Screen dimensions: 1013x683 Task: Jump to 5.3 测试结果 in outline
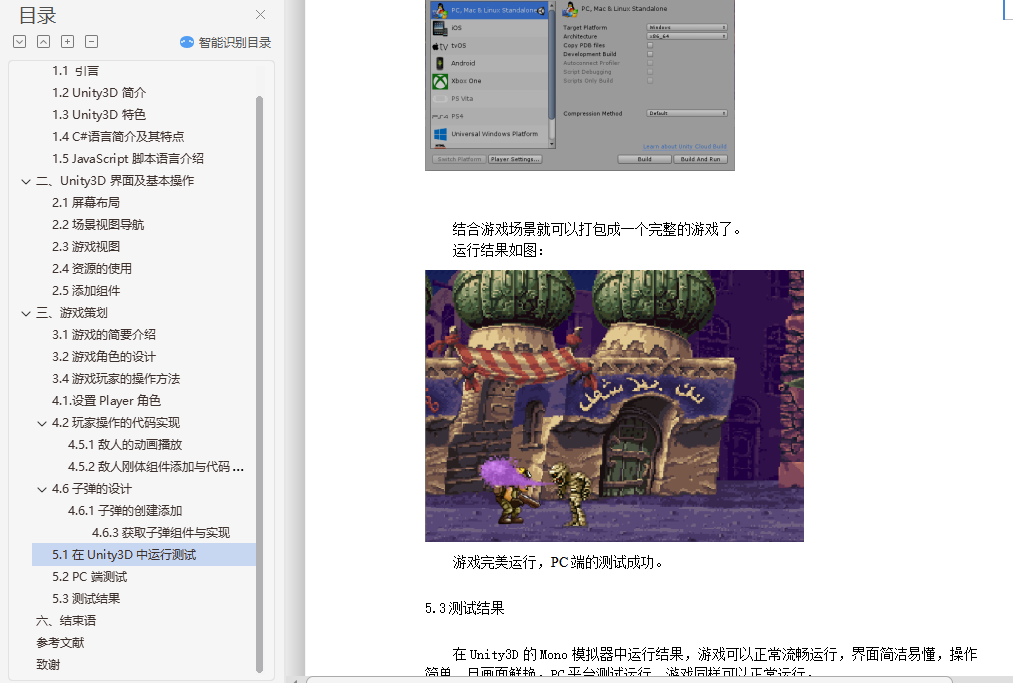pos(86,598)
